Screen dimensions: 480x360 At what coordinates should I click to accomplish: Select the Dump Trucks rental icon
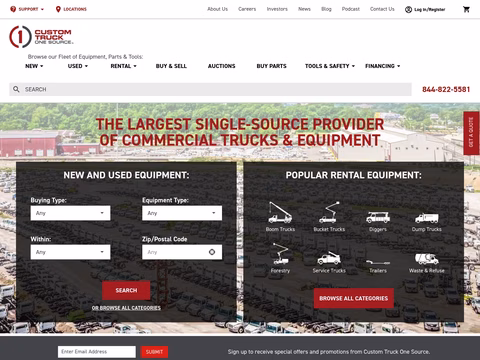tap(427, 218)
